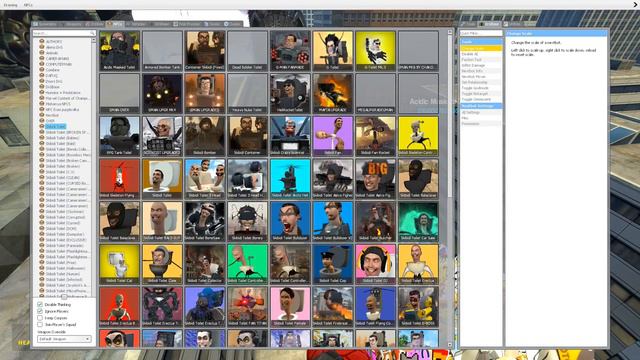Screen dimensions: 640x360
Task: Switch to the Spawnlists tab
Action: [46, 24]
